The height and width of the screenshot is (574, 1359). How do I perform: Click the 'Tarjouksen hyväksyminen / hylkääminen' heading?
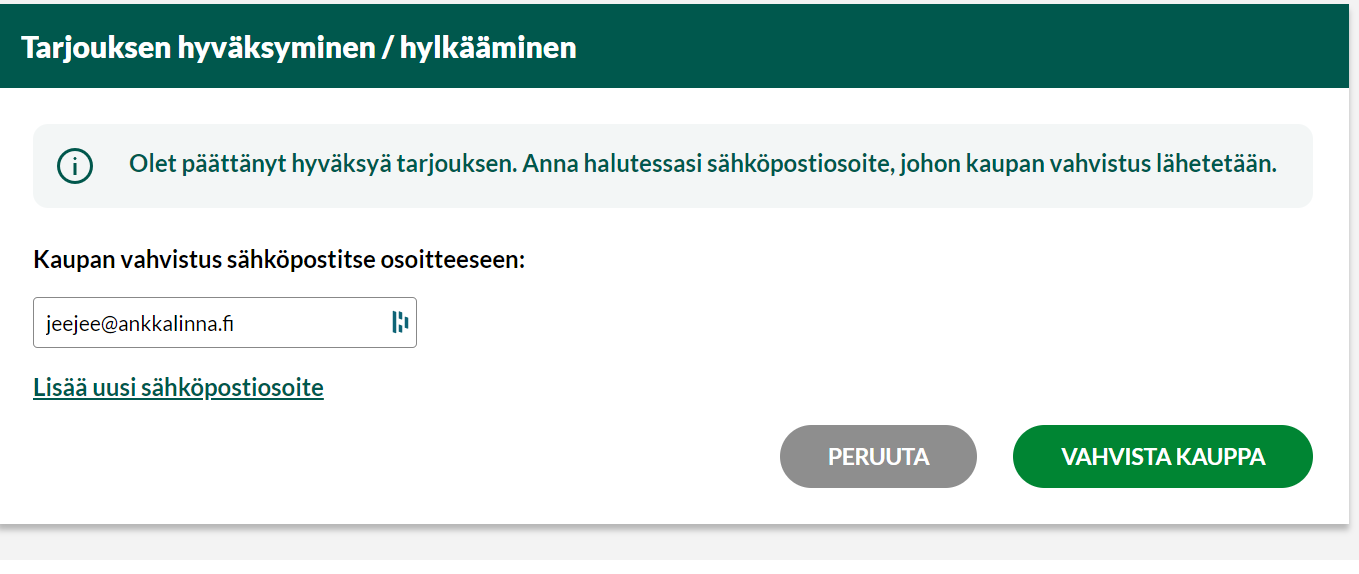pos(299,47)
